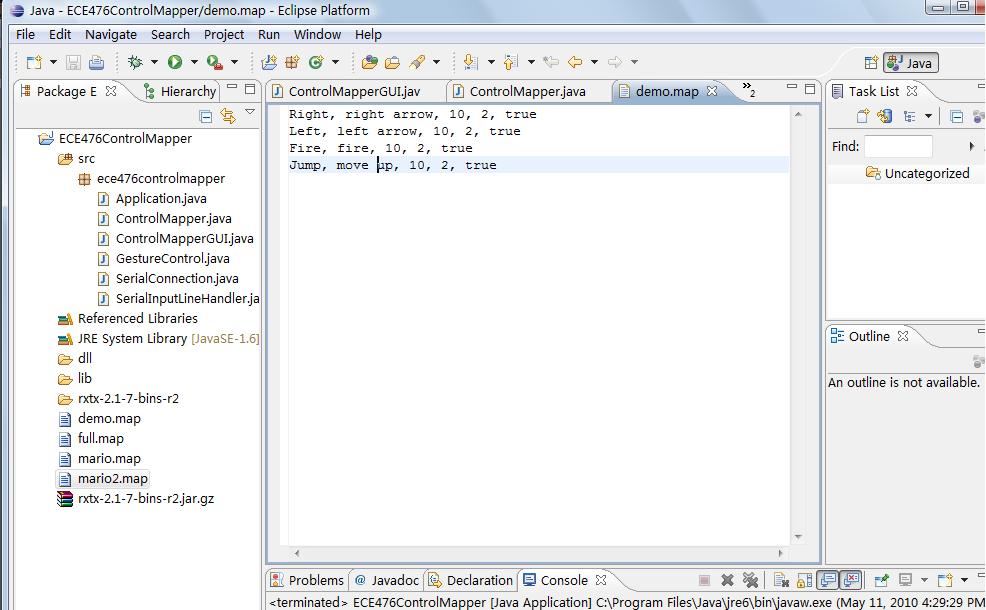Open the Problems view tab

coord(307,580)
